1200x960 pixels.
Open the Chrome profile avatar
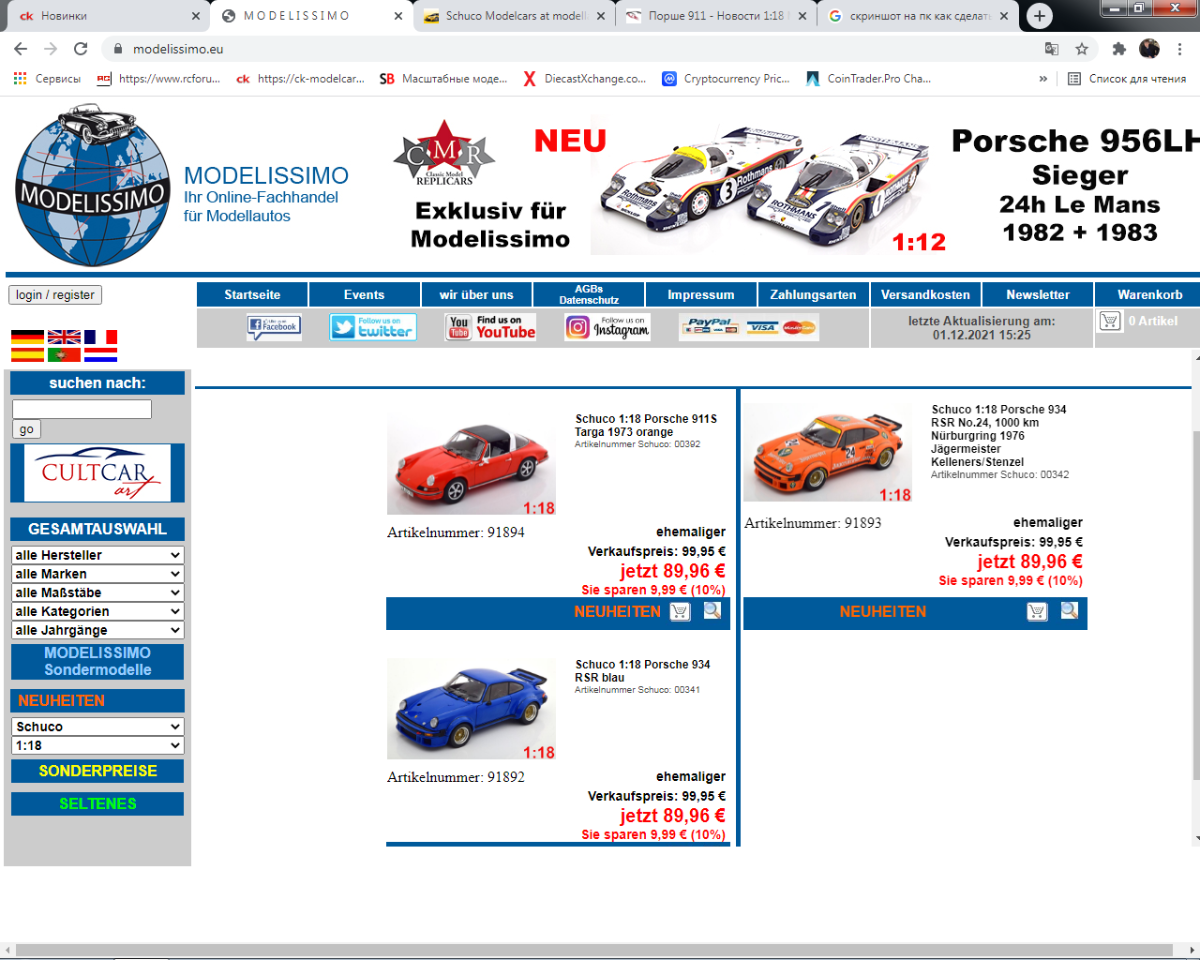coord(1149,49)
